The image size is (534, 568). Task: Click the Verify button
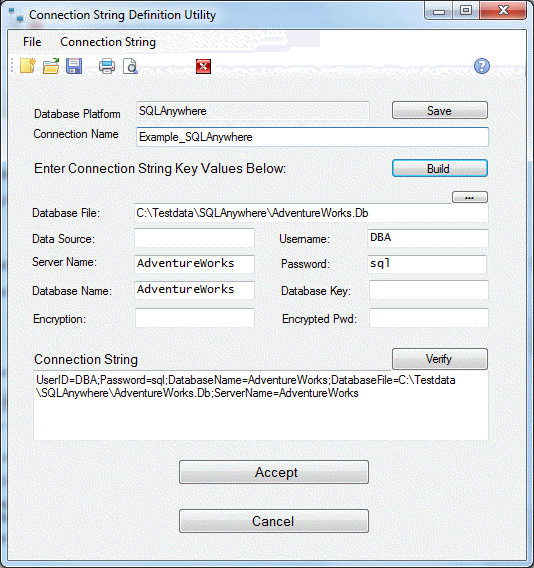(440, 359)
